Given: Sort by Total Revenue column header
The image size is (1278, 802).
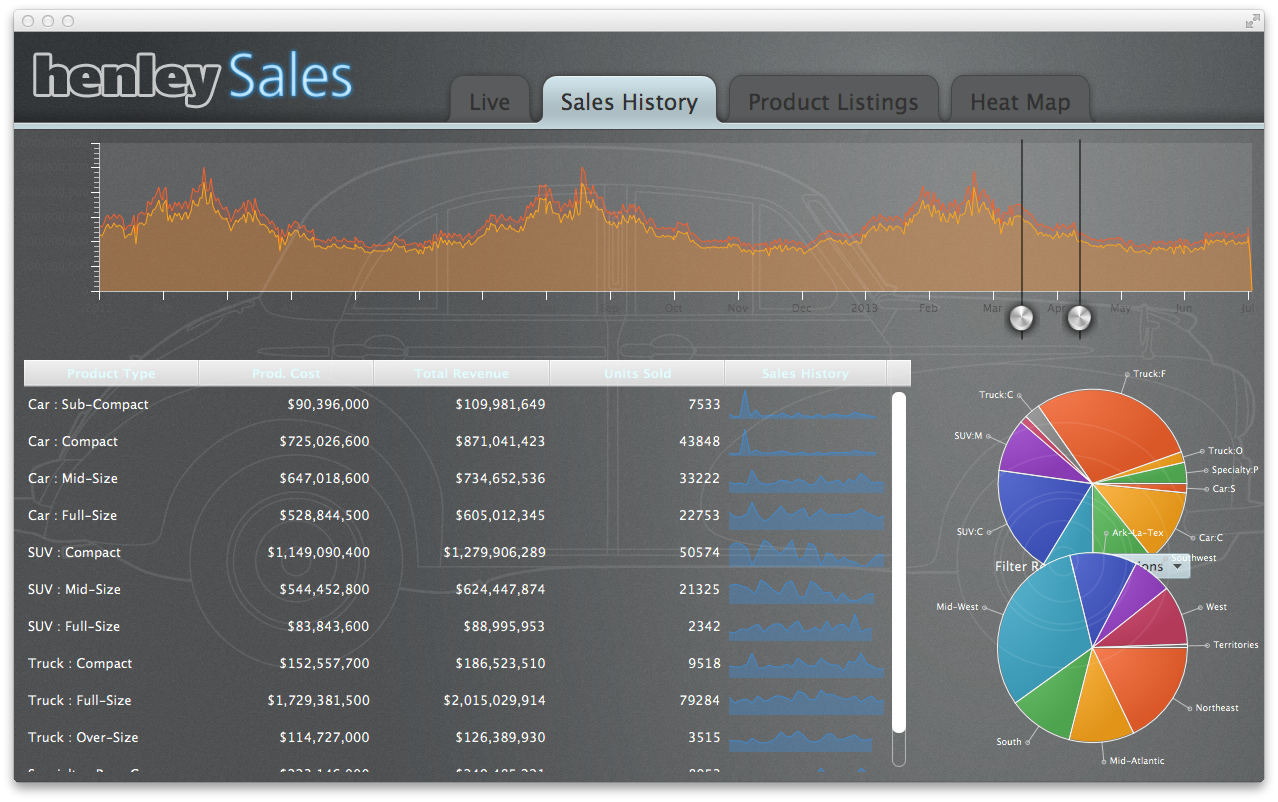Looking at the screenshot, I should click(461, 374).
